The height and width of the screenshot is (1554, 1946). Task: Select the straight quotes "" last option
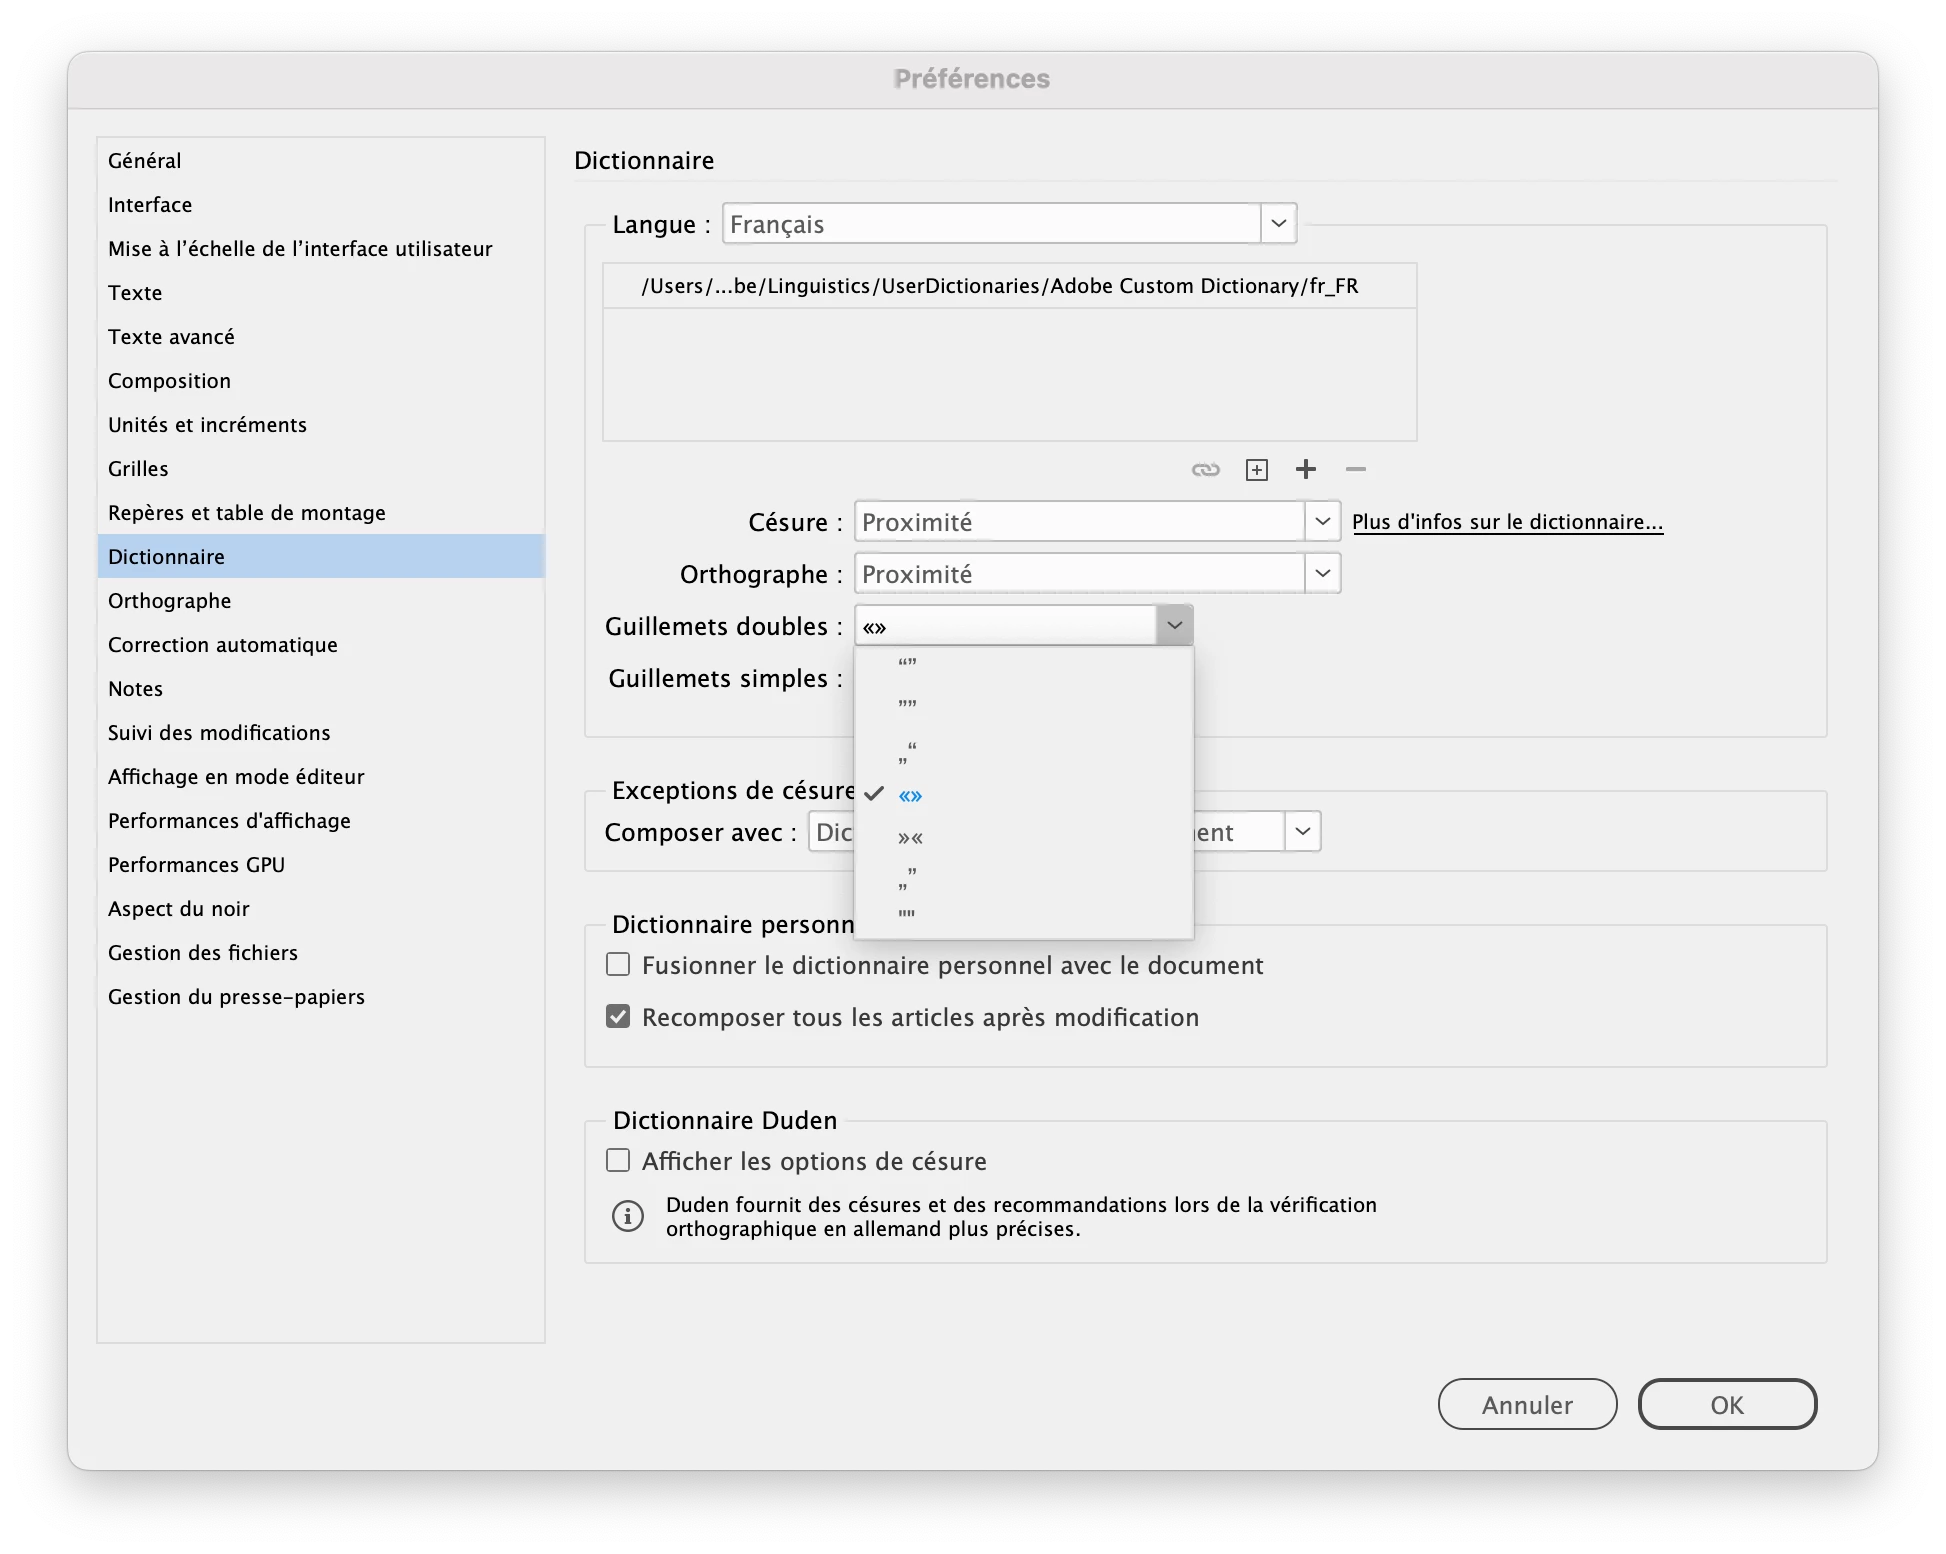tap(907, 915)
